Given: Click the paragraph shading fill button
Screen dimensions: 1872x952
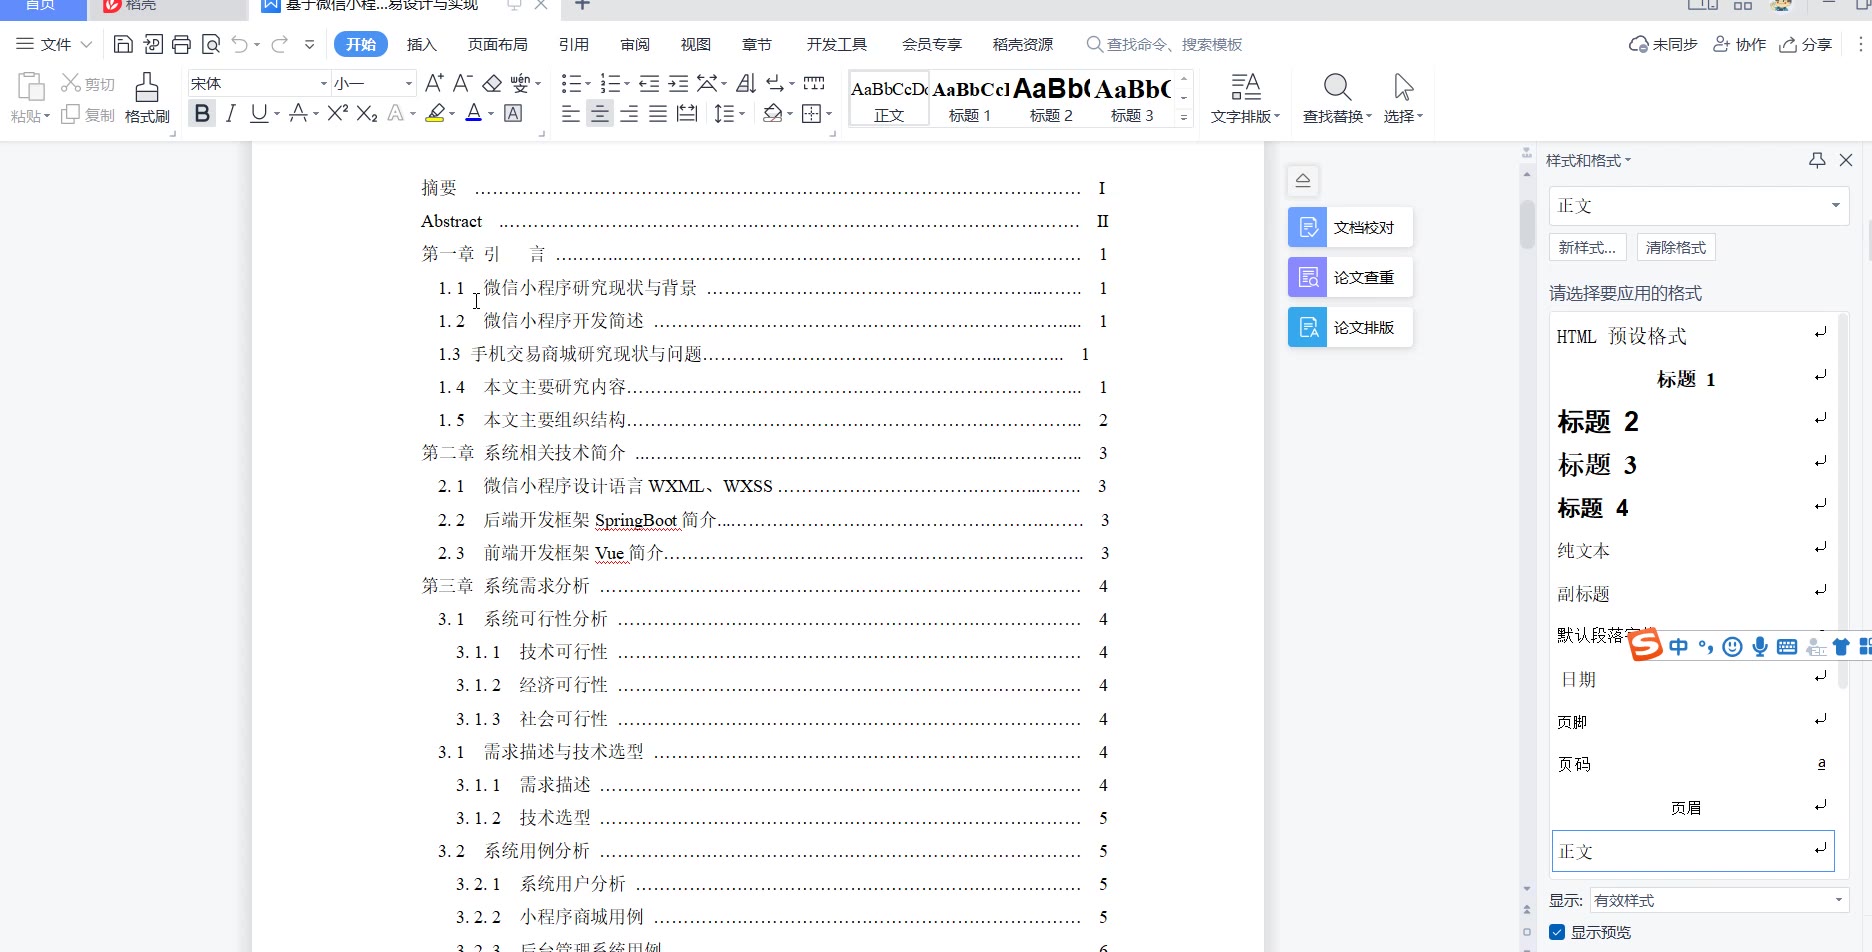Looking at the screenshot, I should click(x=772, y=113).
